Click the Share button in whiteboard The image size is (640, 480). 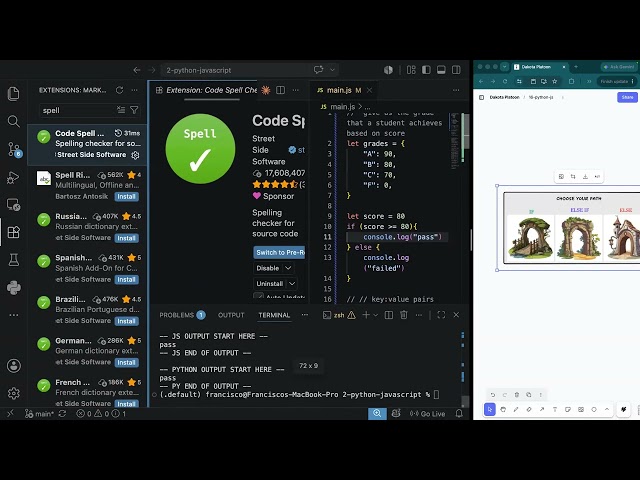(x=627, y=97)
